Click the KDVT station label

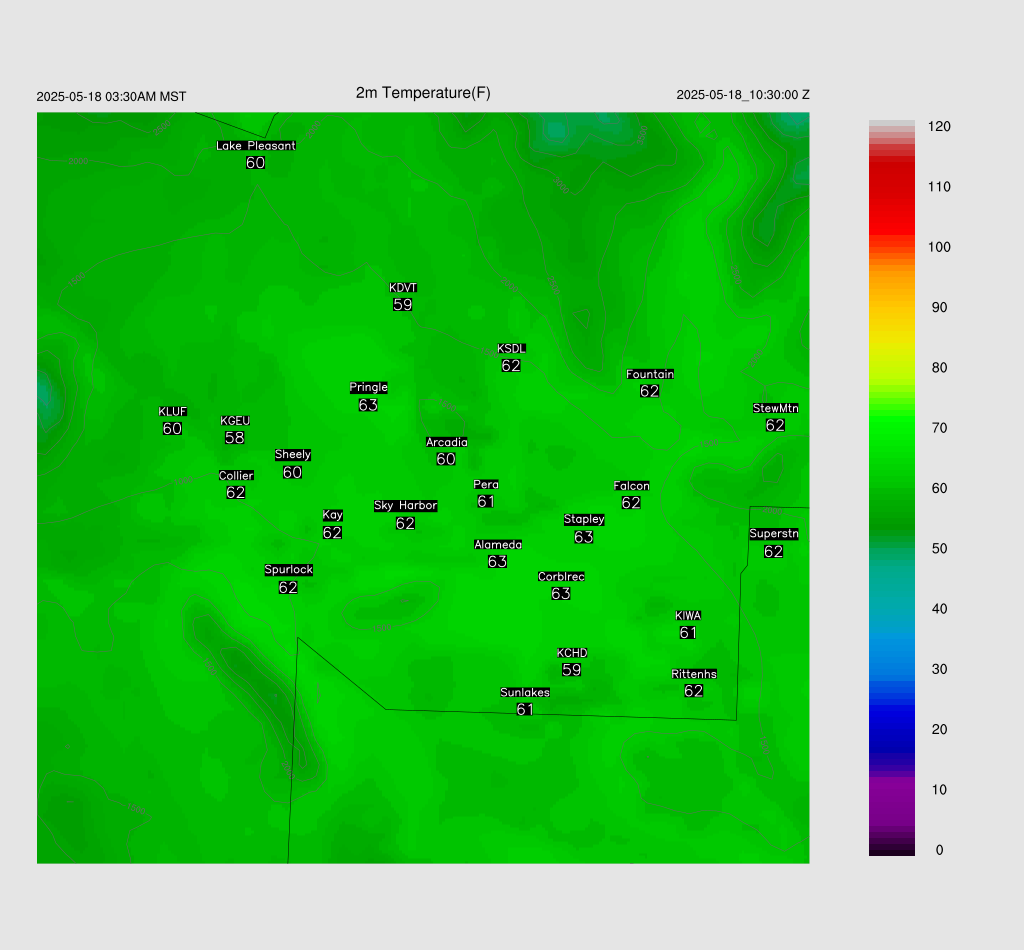pyautogui.click(x=403, y=288)
